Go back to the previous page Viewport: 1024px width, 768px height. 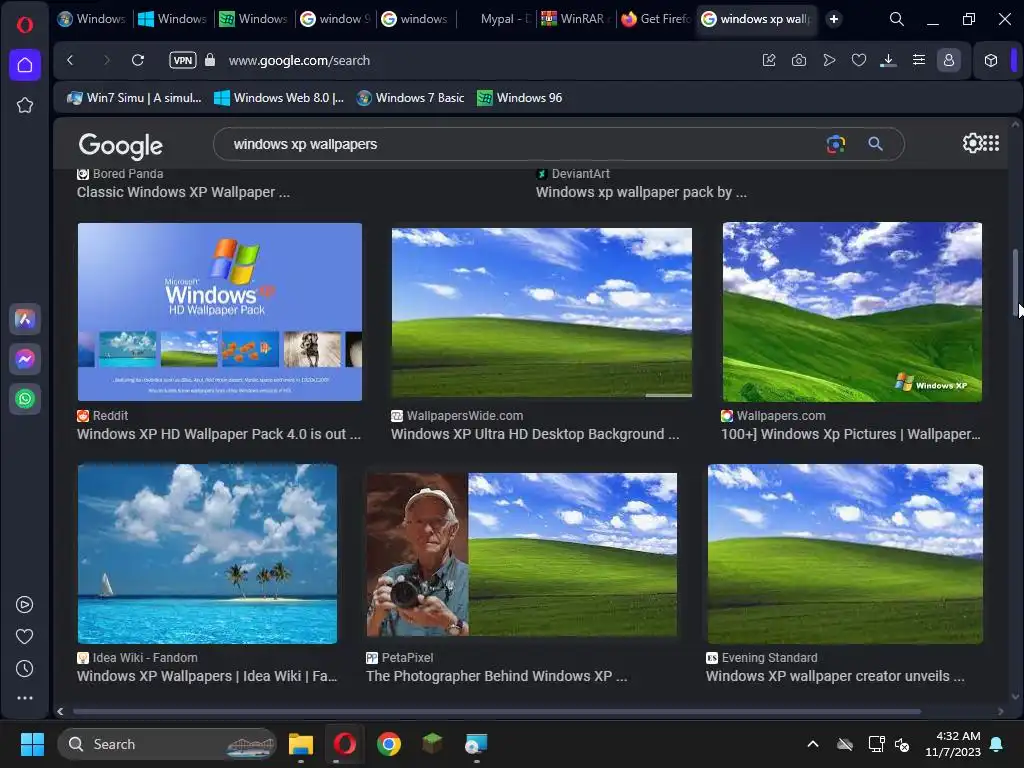pyautogui.click(x=71, y=60)
